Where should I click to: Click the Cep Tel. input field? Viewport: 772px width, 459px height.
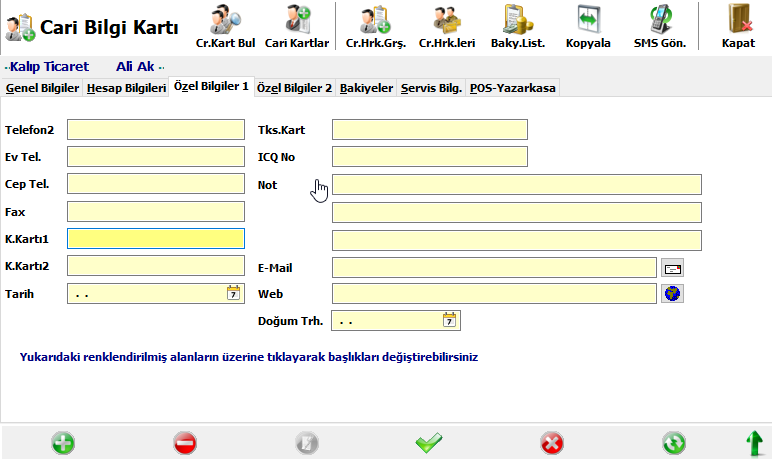[x=156, y=184]
